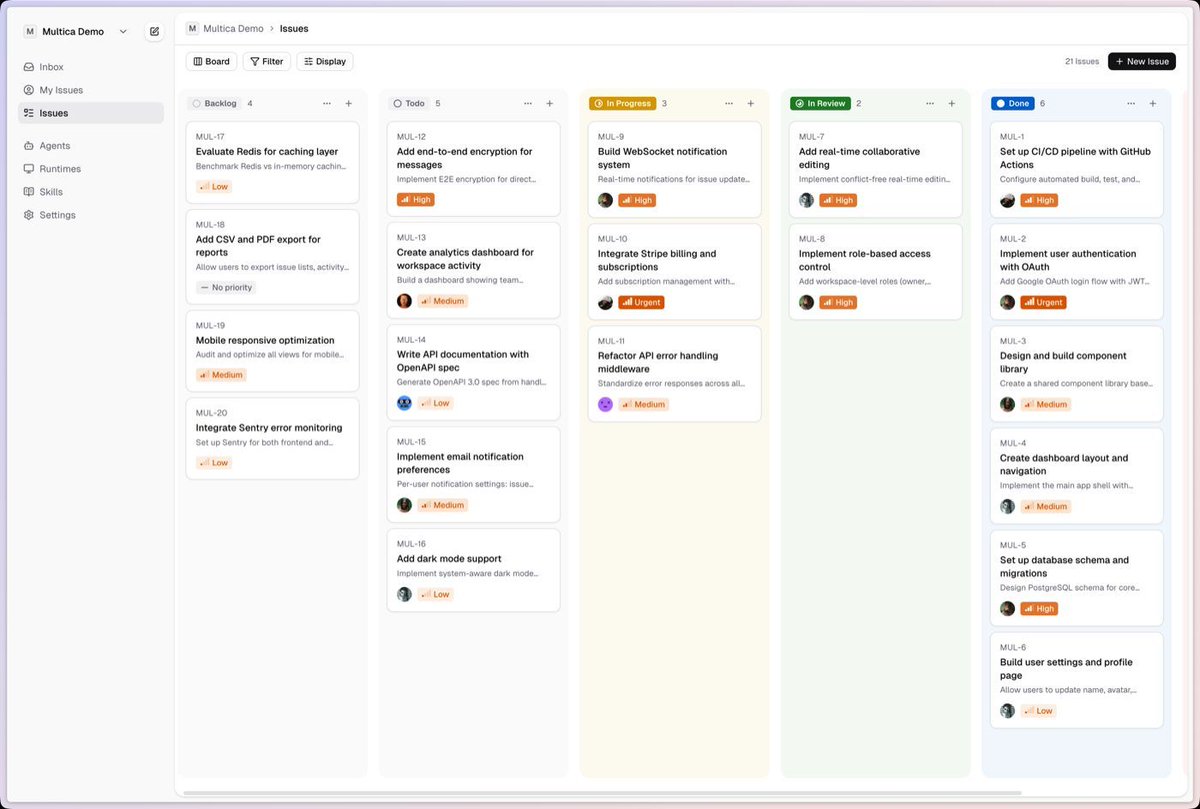
Task: Click assignee avatar on MUL-7 collaborative editing card
Action: coord(806,200)
